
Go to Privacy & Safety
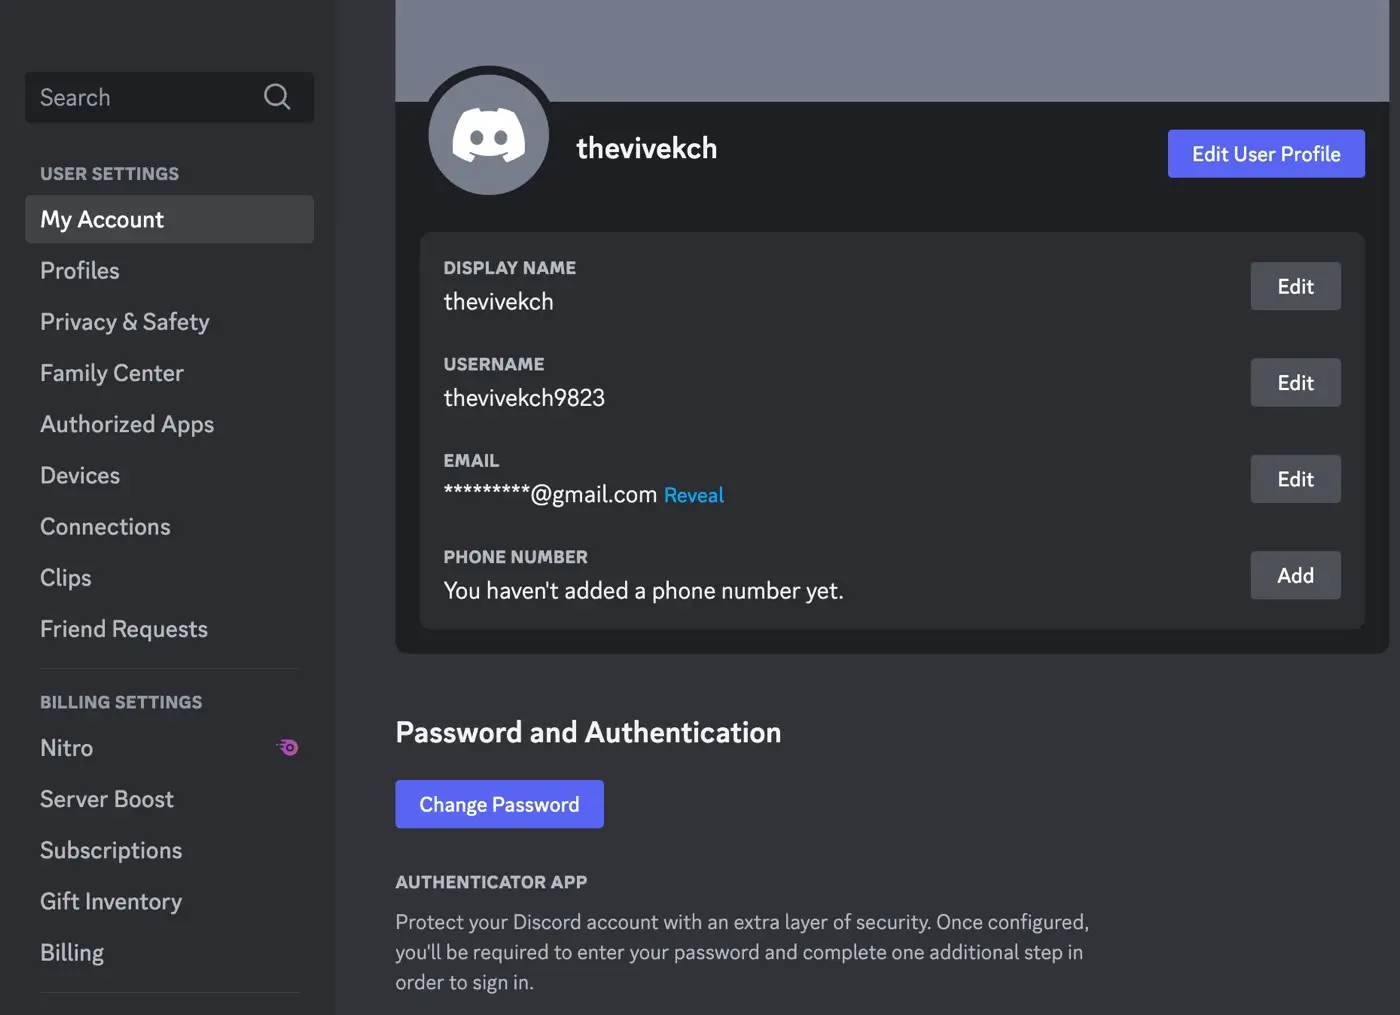(x=169, y=321)
